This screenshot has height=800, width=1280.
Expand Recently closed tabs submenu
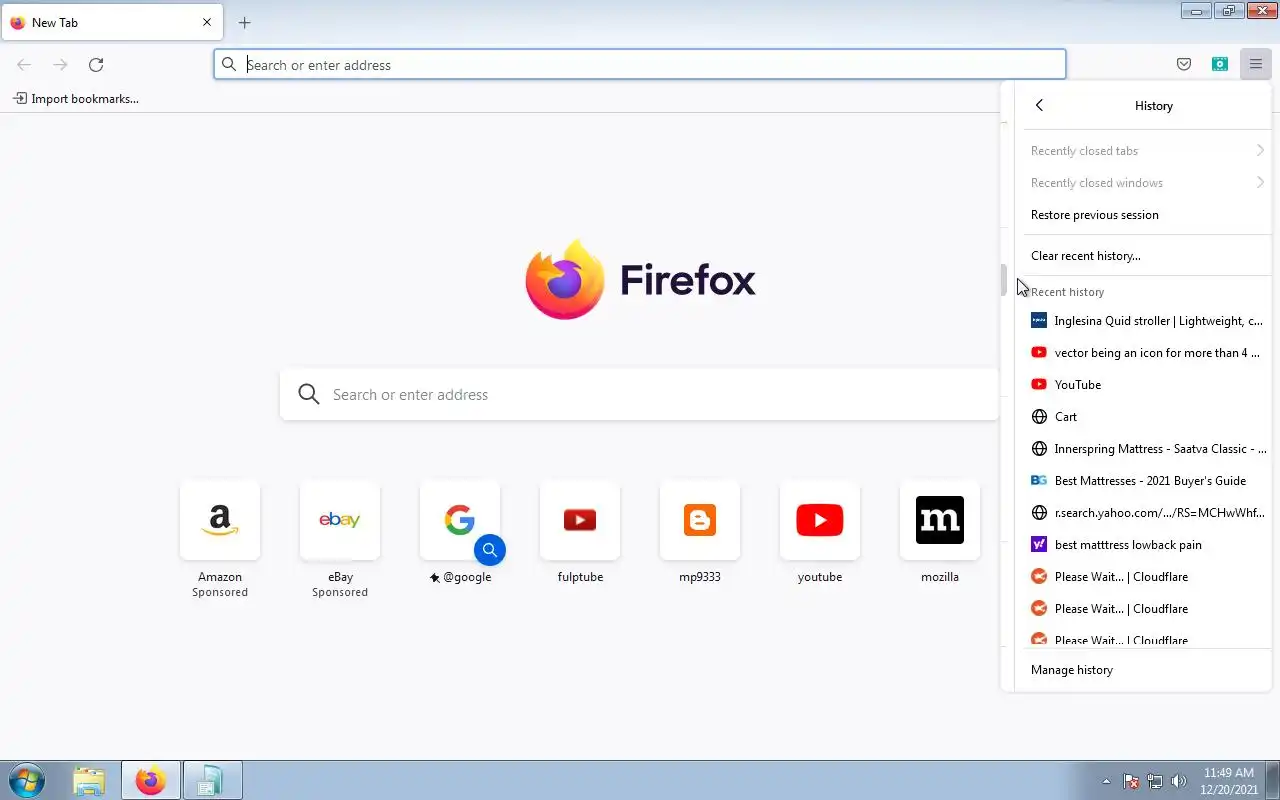point(1146,151)
